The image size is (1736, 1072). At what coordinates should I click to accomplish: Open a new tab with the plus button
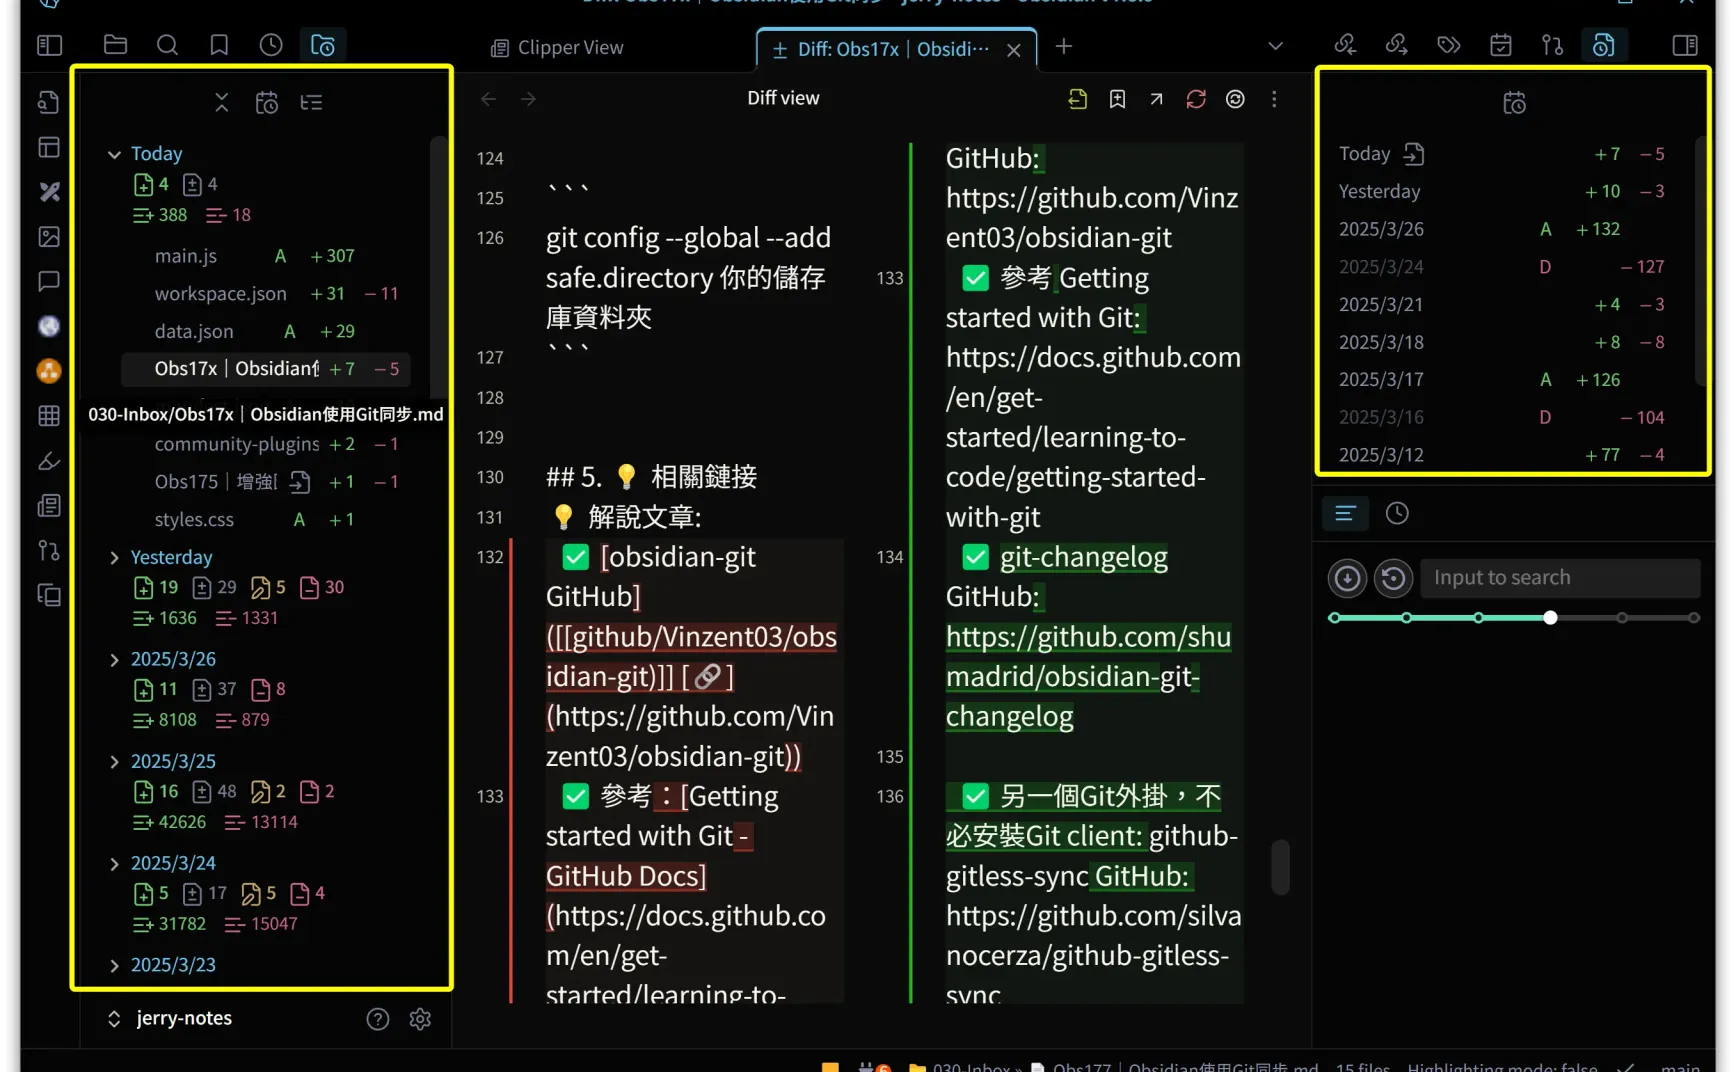point(1064,46)
